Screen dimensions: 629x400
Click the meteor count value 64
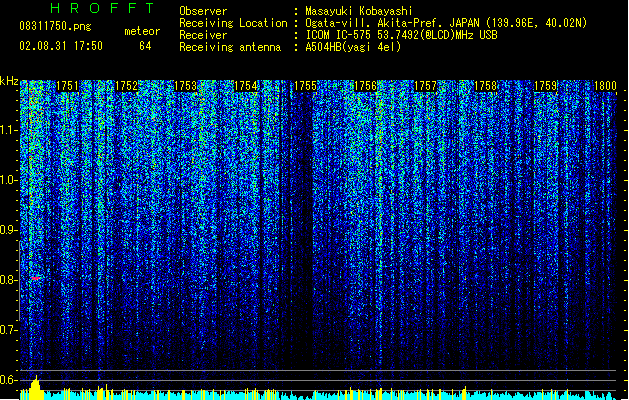(145, 46)
